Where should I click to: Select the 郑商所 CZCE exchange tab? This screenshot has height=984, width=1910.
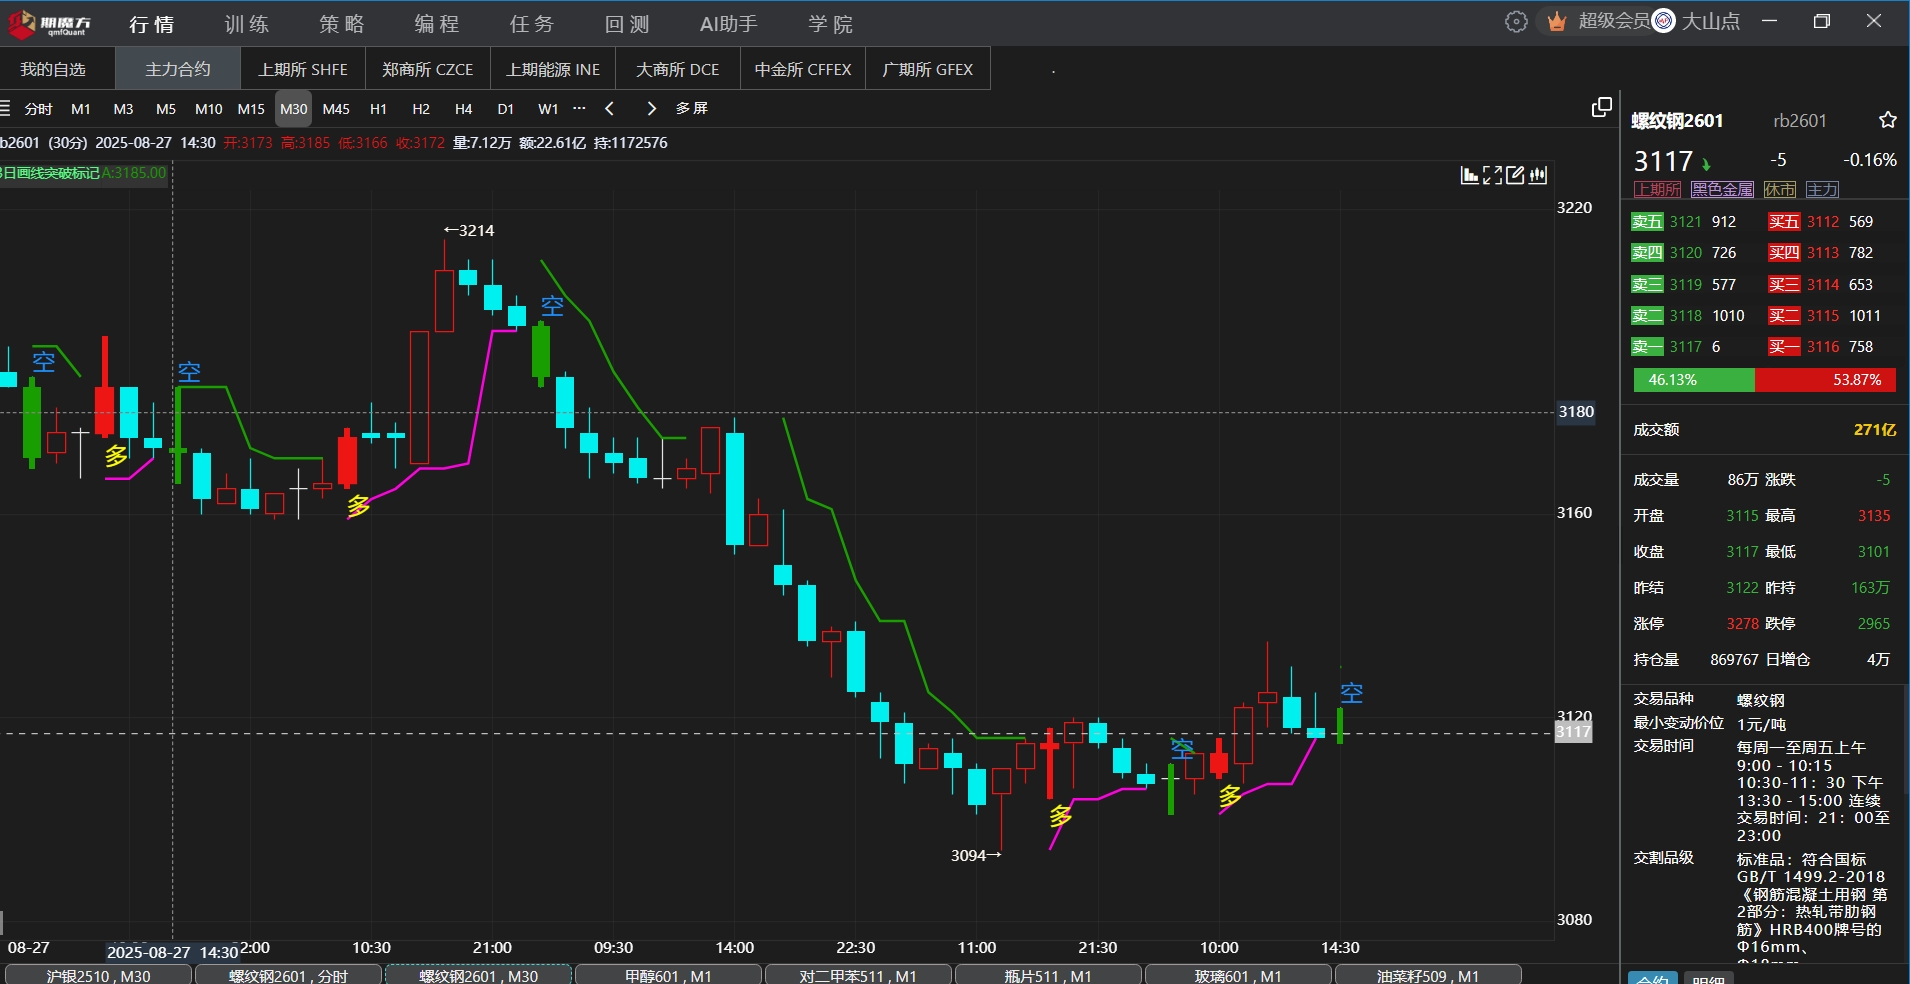[x=428, y=69]
